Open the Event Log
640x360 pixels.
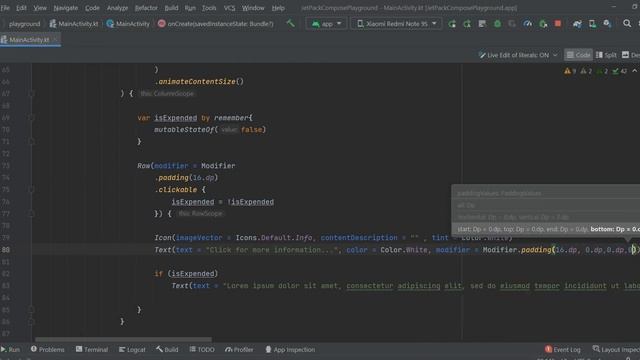pos(563,349)
